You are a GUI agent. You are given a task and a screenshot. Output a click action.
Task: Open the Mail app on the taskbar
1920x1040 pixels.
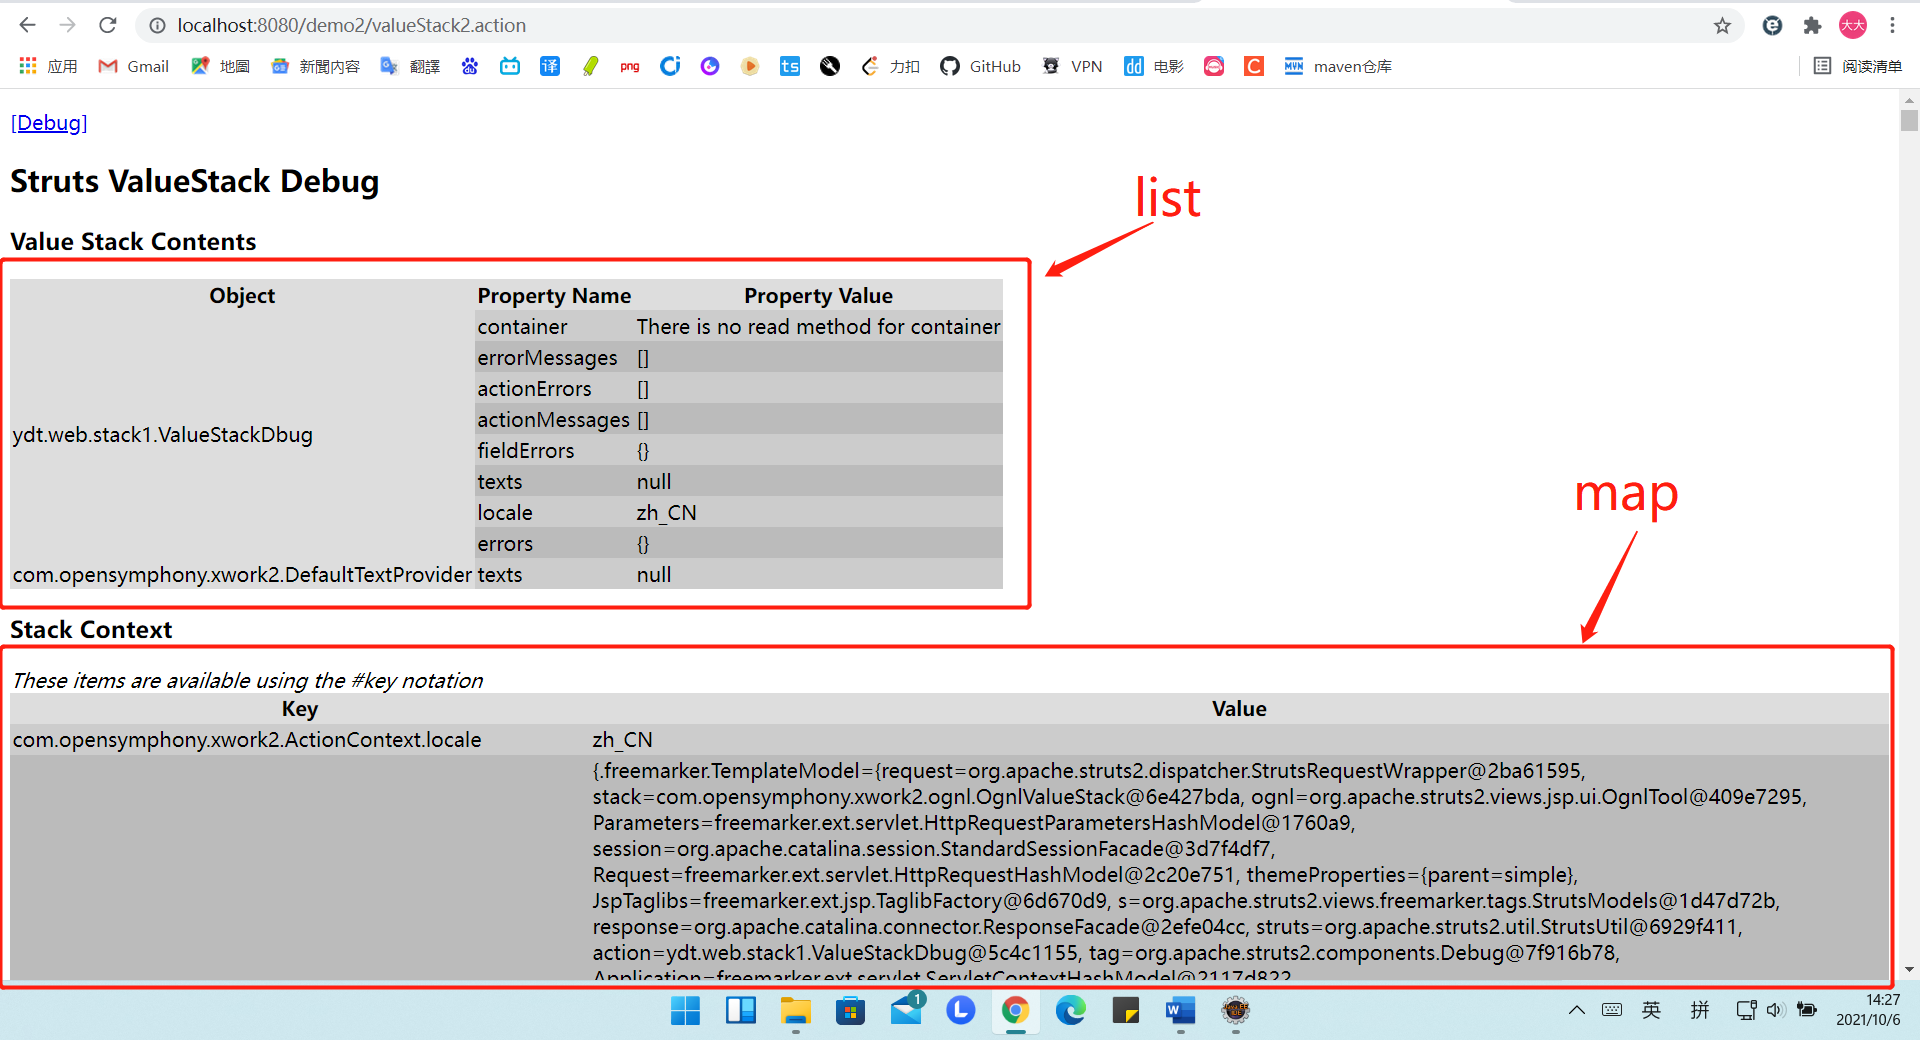point(906,1011)
